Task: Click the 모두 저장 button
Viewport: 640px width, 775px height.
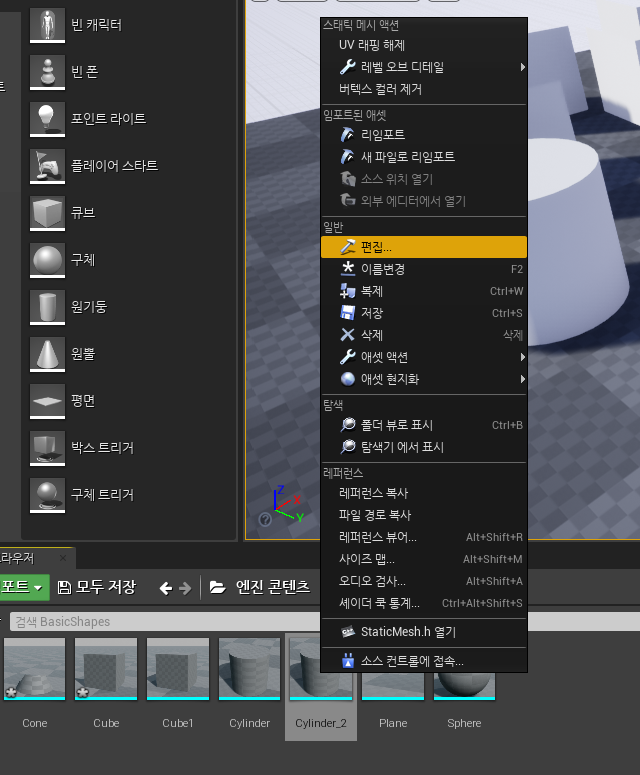Action: [x=97, y=587]
